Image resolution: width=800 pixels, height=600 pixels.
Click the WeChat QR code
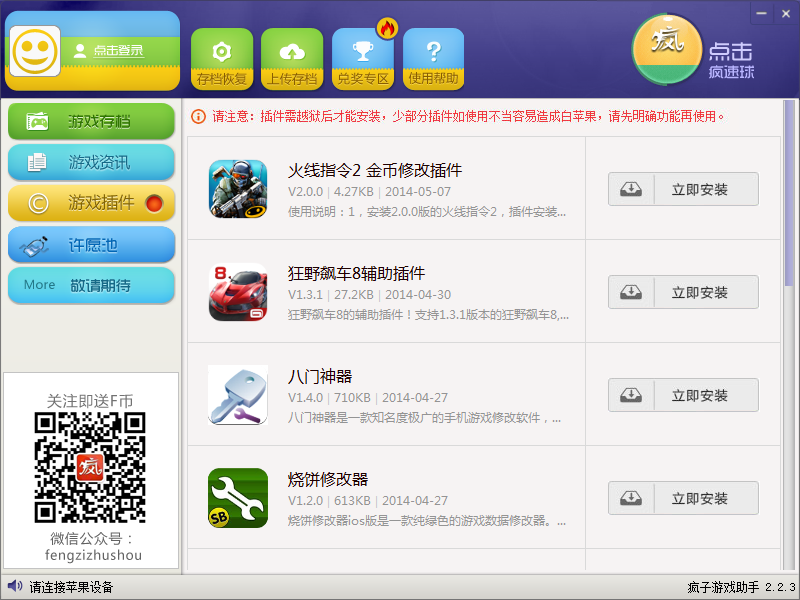click(x=90, y=467)
